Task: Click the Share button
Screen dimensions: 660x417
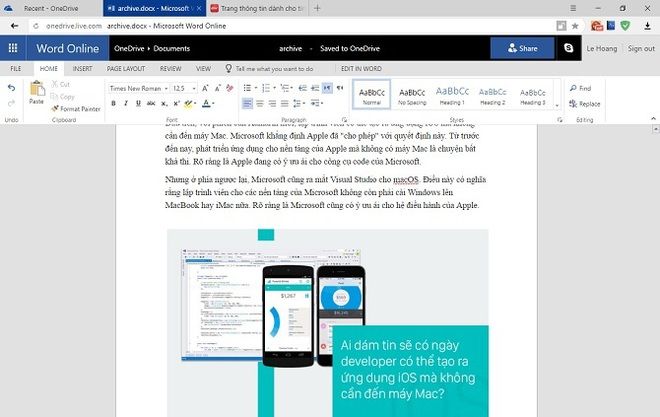Action: click(522, 48)
